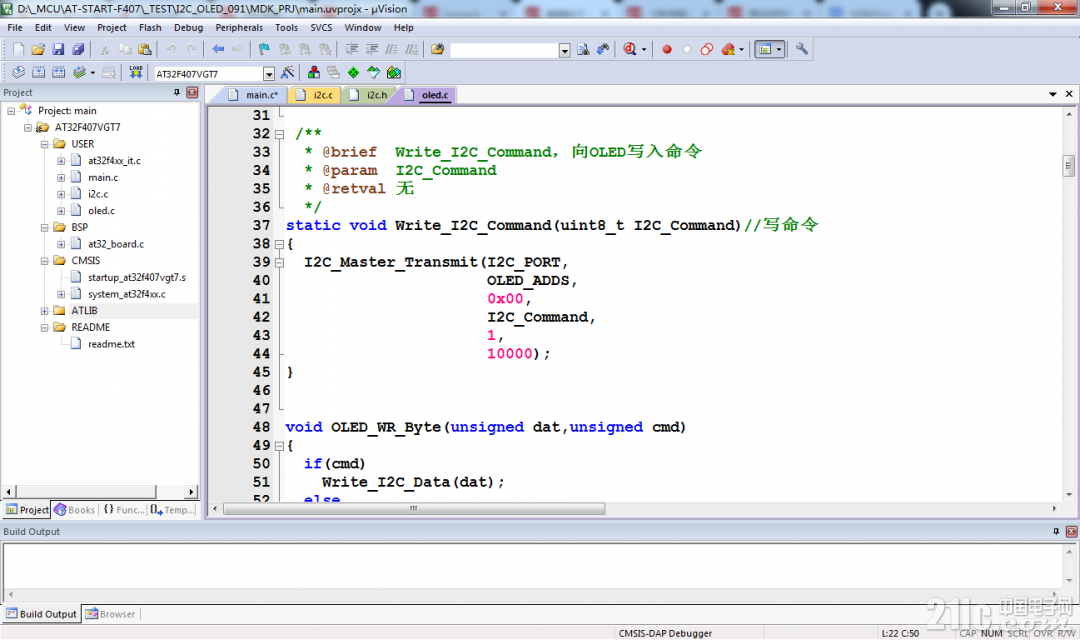Open the Debug menu

188,28
